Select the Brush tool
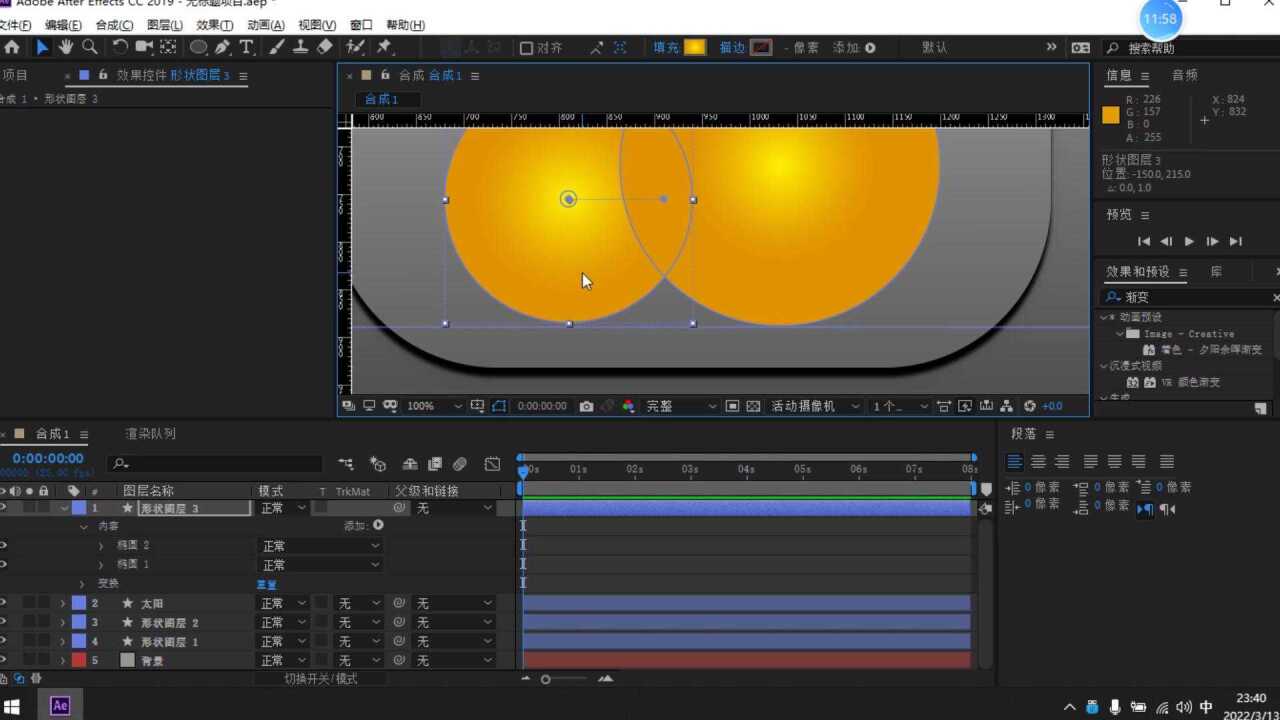1280x720 pixels. coord(277,47)
